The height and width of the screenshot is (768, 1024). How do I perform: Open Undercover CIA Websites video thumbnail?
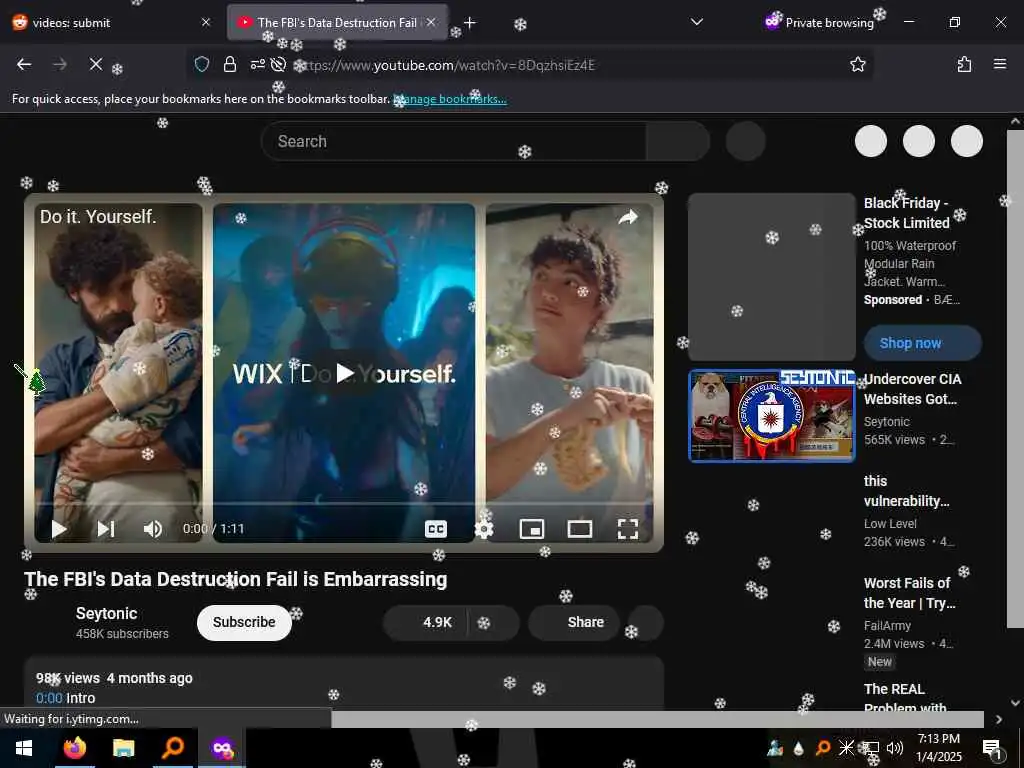pyautogui.click(x=772, y=416)
